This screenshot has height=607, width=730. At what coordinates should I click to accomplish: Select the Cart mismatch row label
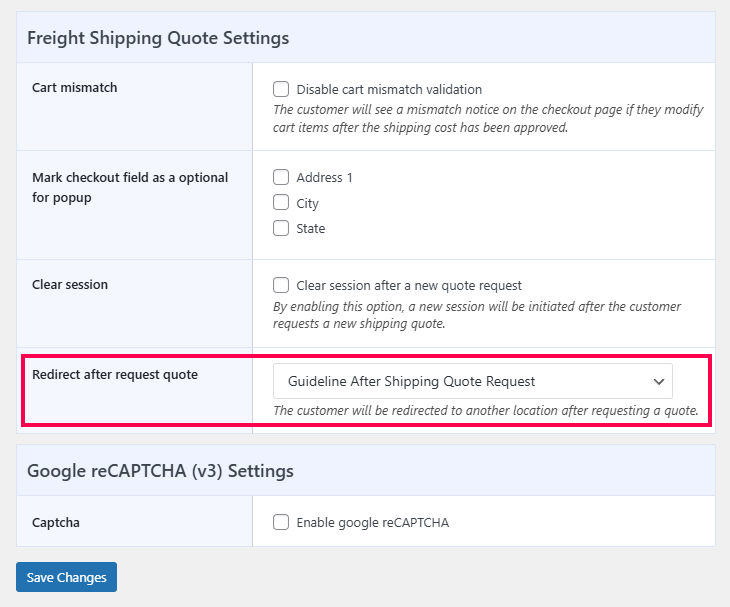tap(75, 88)
